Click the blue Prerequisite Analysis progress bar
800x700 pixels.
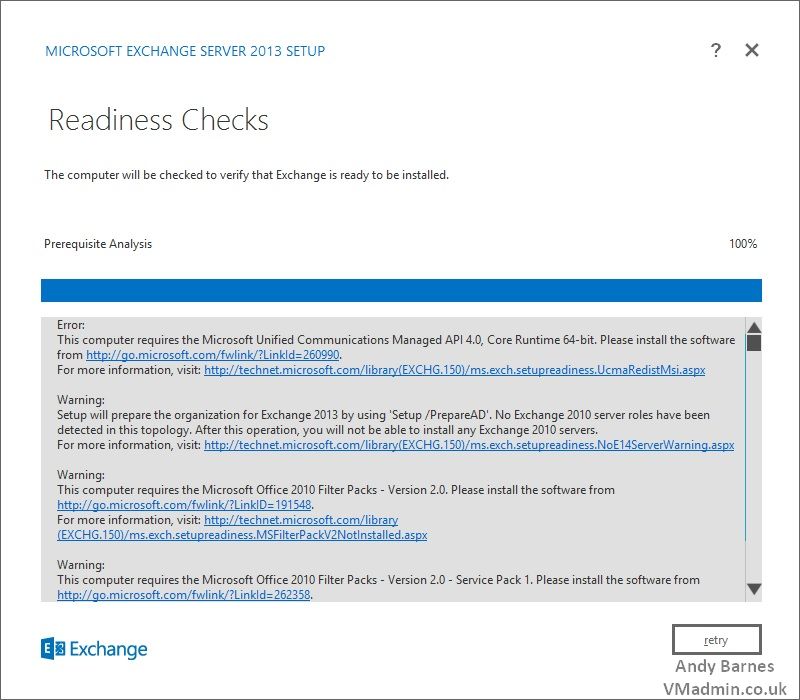click(x=400, y=290)
